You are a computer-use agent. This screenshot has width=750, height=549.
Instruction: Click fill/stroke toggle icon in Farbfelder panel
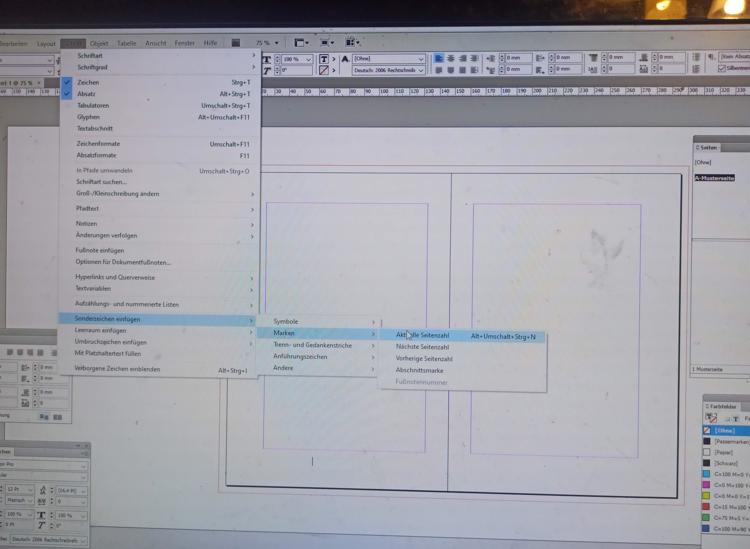[x=711, y=418]
